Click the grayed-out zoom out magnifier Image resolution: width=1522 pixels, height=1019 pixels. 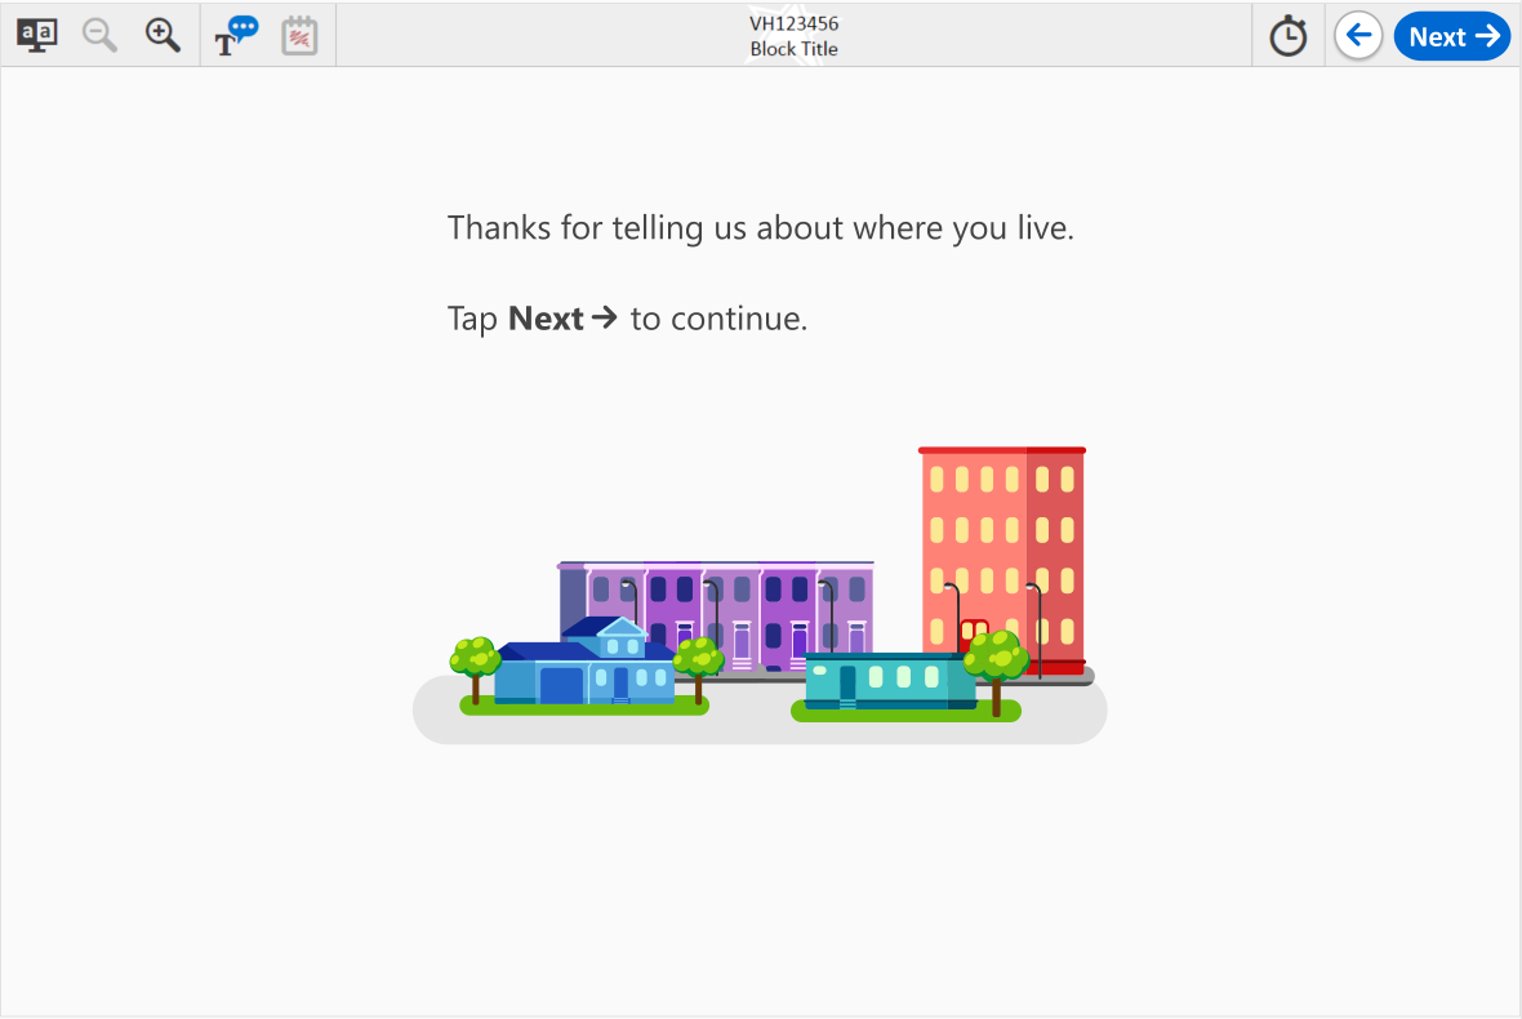click(99, 36)
